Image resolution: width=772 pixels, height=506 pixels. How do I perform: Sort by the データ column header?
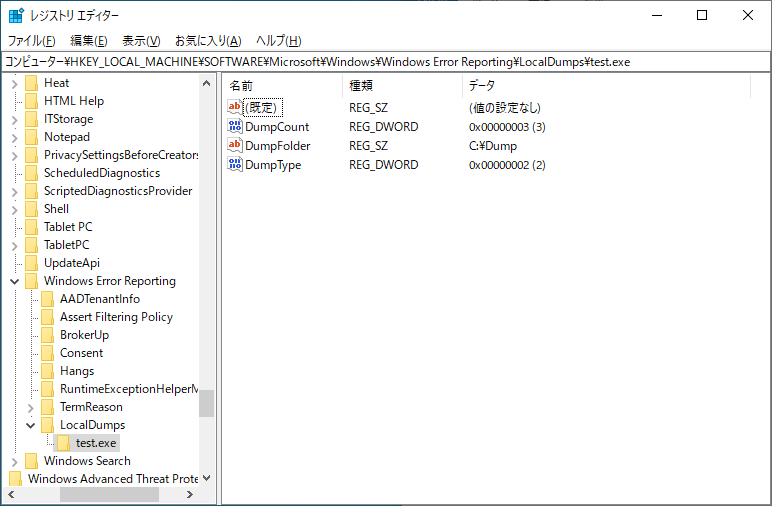(x=606, y=86)
